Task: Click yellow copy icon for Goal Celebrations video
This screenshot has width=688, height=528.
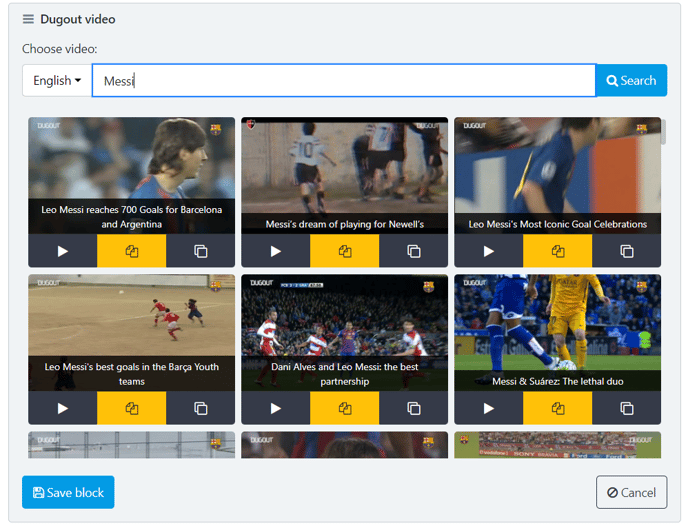Action: coord(558,251)
